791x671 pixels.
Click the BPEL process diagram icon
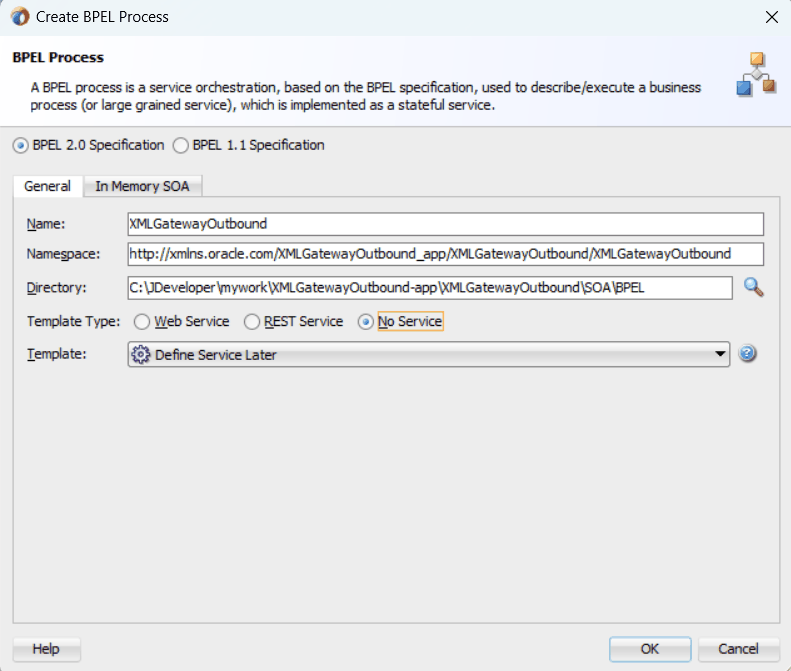point(756,74)
